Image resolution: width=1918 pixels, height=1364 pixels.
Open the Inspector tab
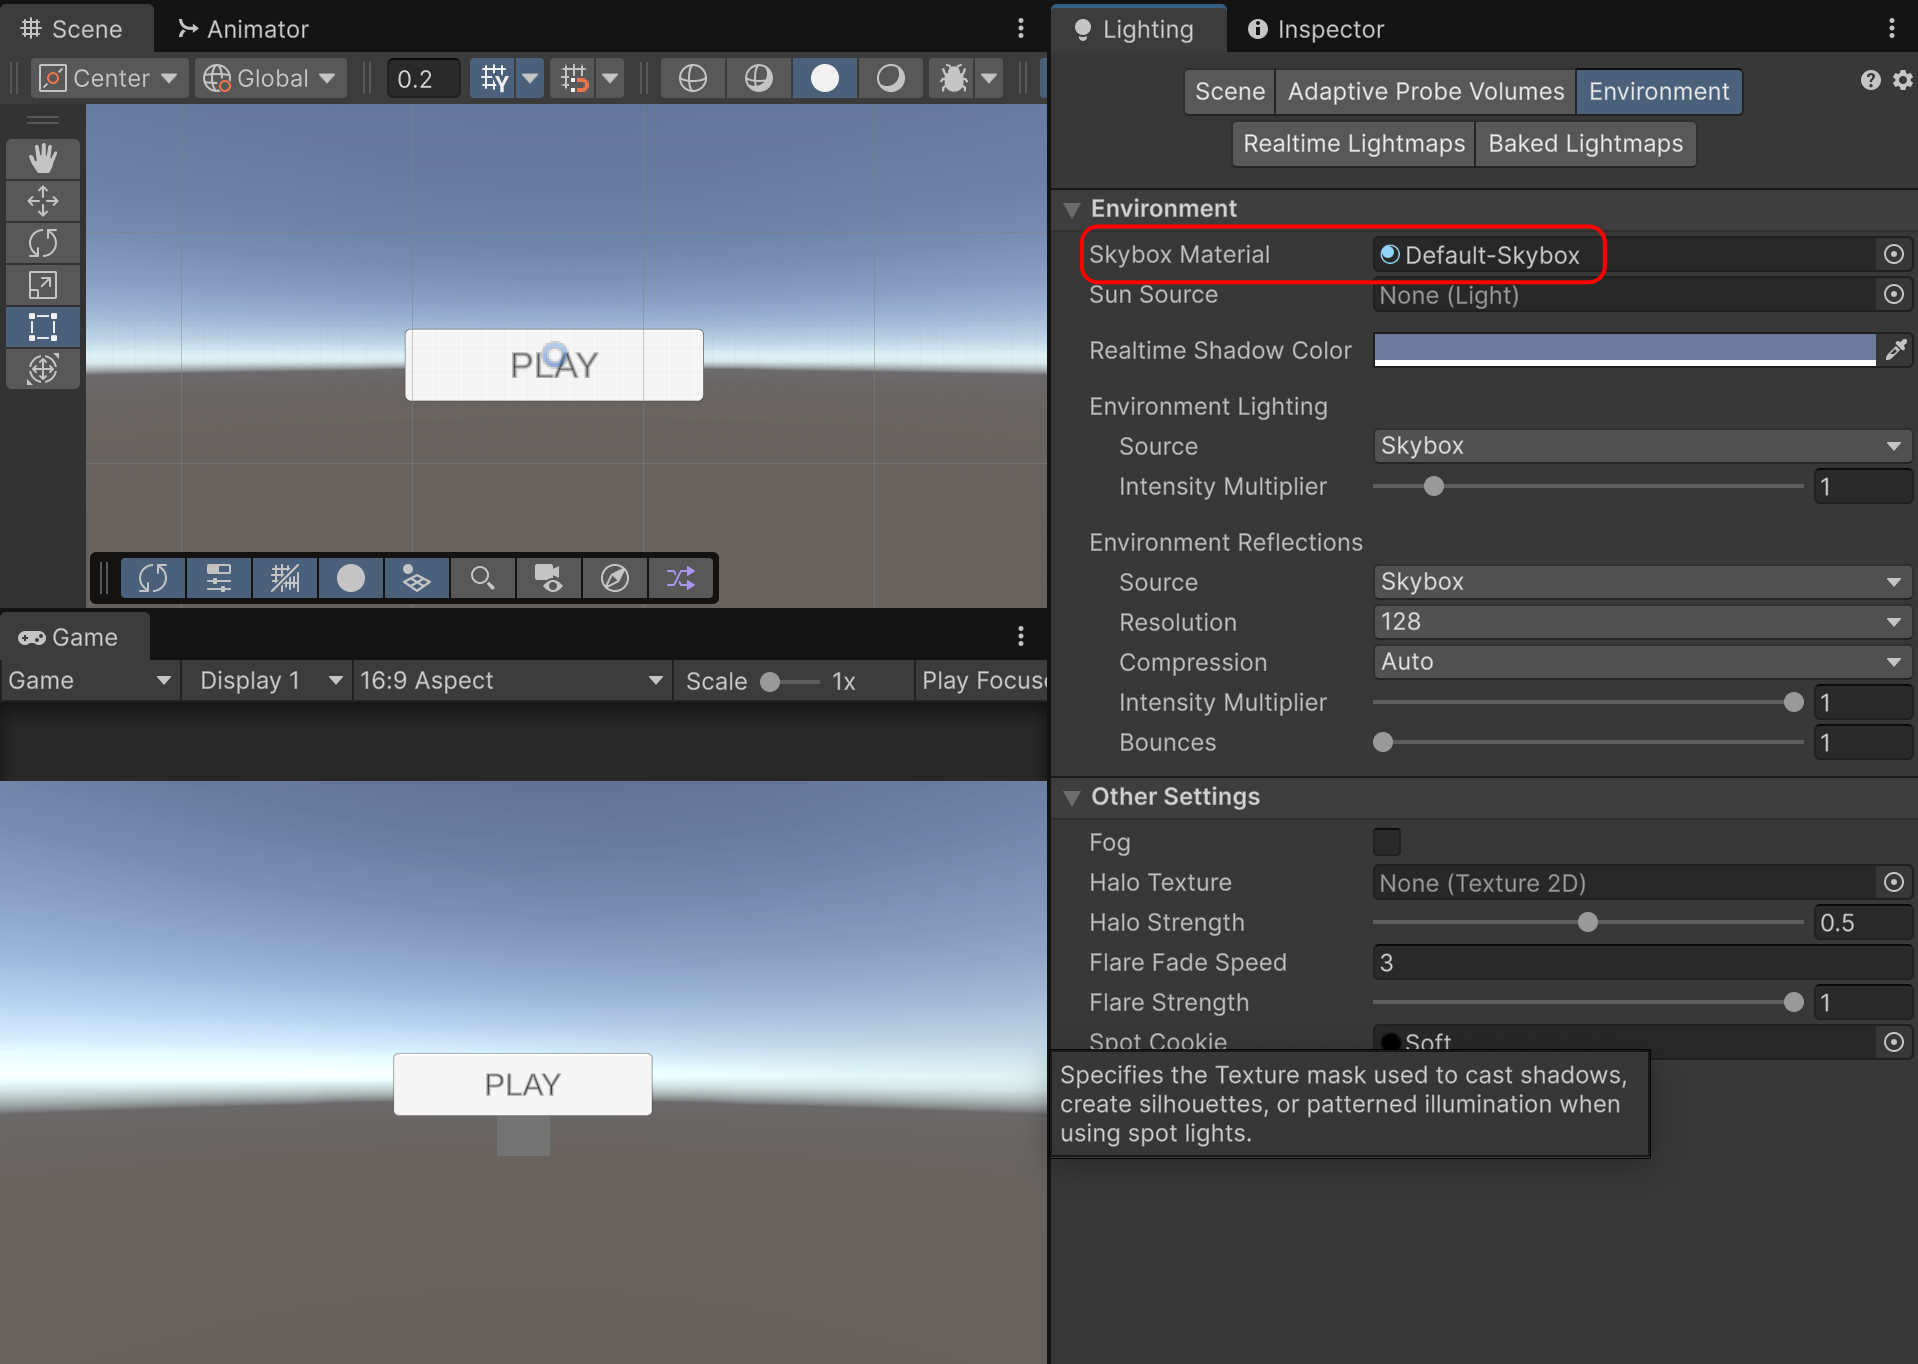click(x=1316, y=29)
